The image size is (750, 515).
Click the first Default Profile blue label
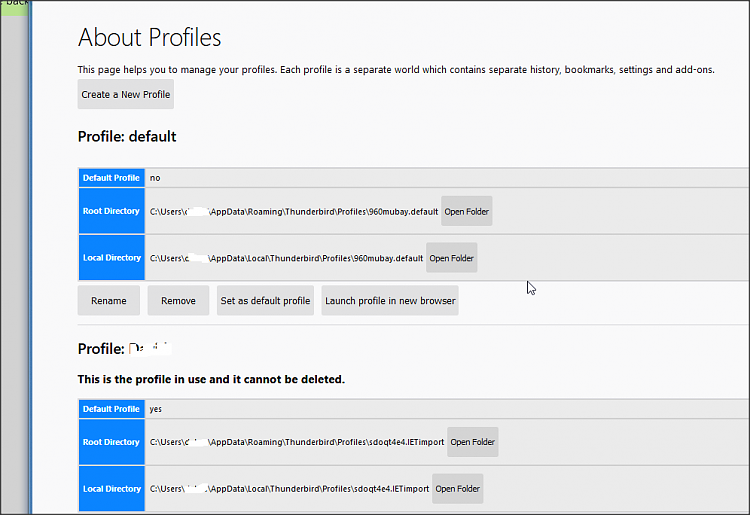pos(111,178)
